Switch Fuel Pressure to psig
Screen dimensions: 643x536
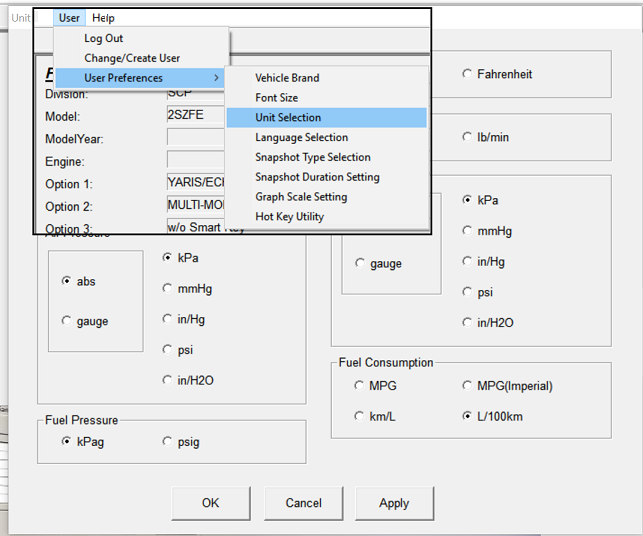pyautogui.click(x=168, y=441)
